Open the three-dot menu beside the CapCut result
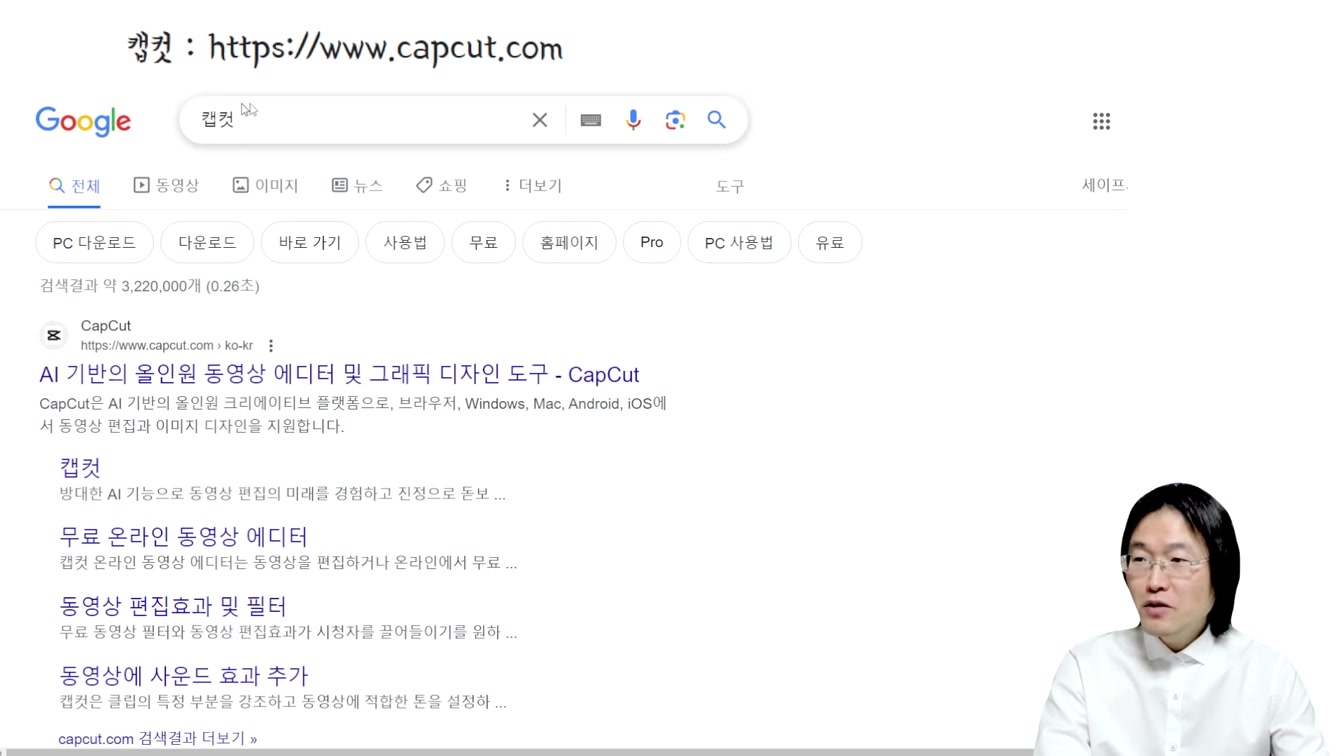 click(x=271, y=346)
